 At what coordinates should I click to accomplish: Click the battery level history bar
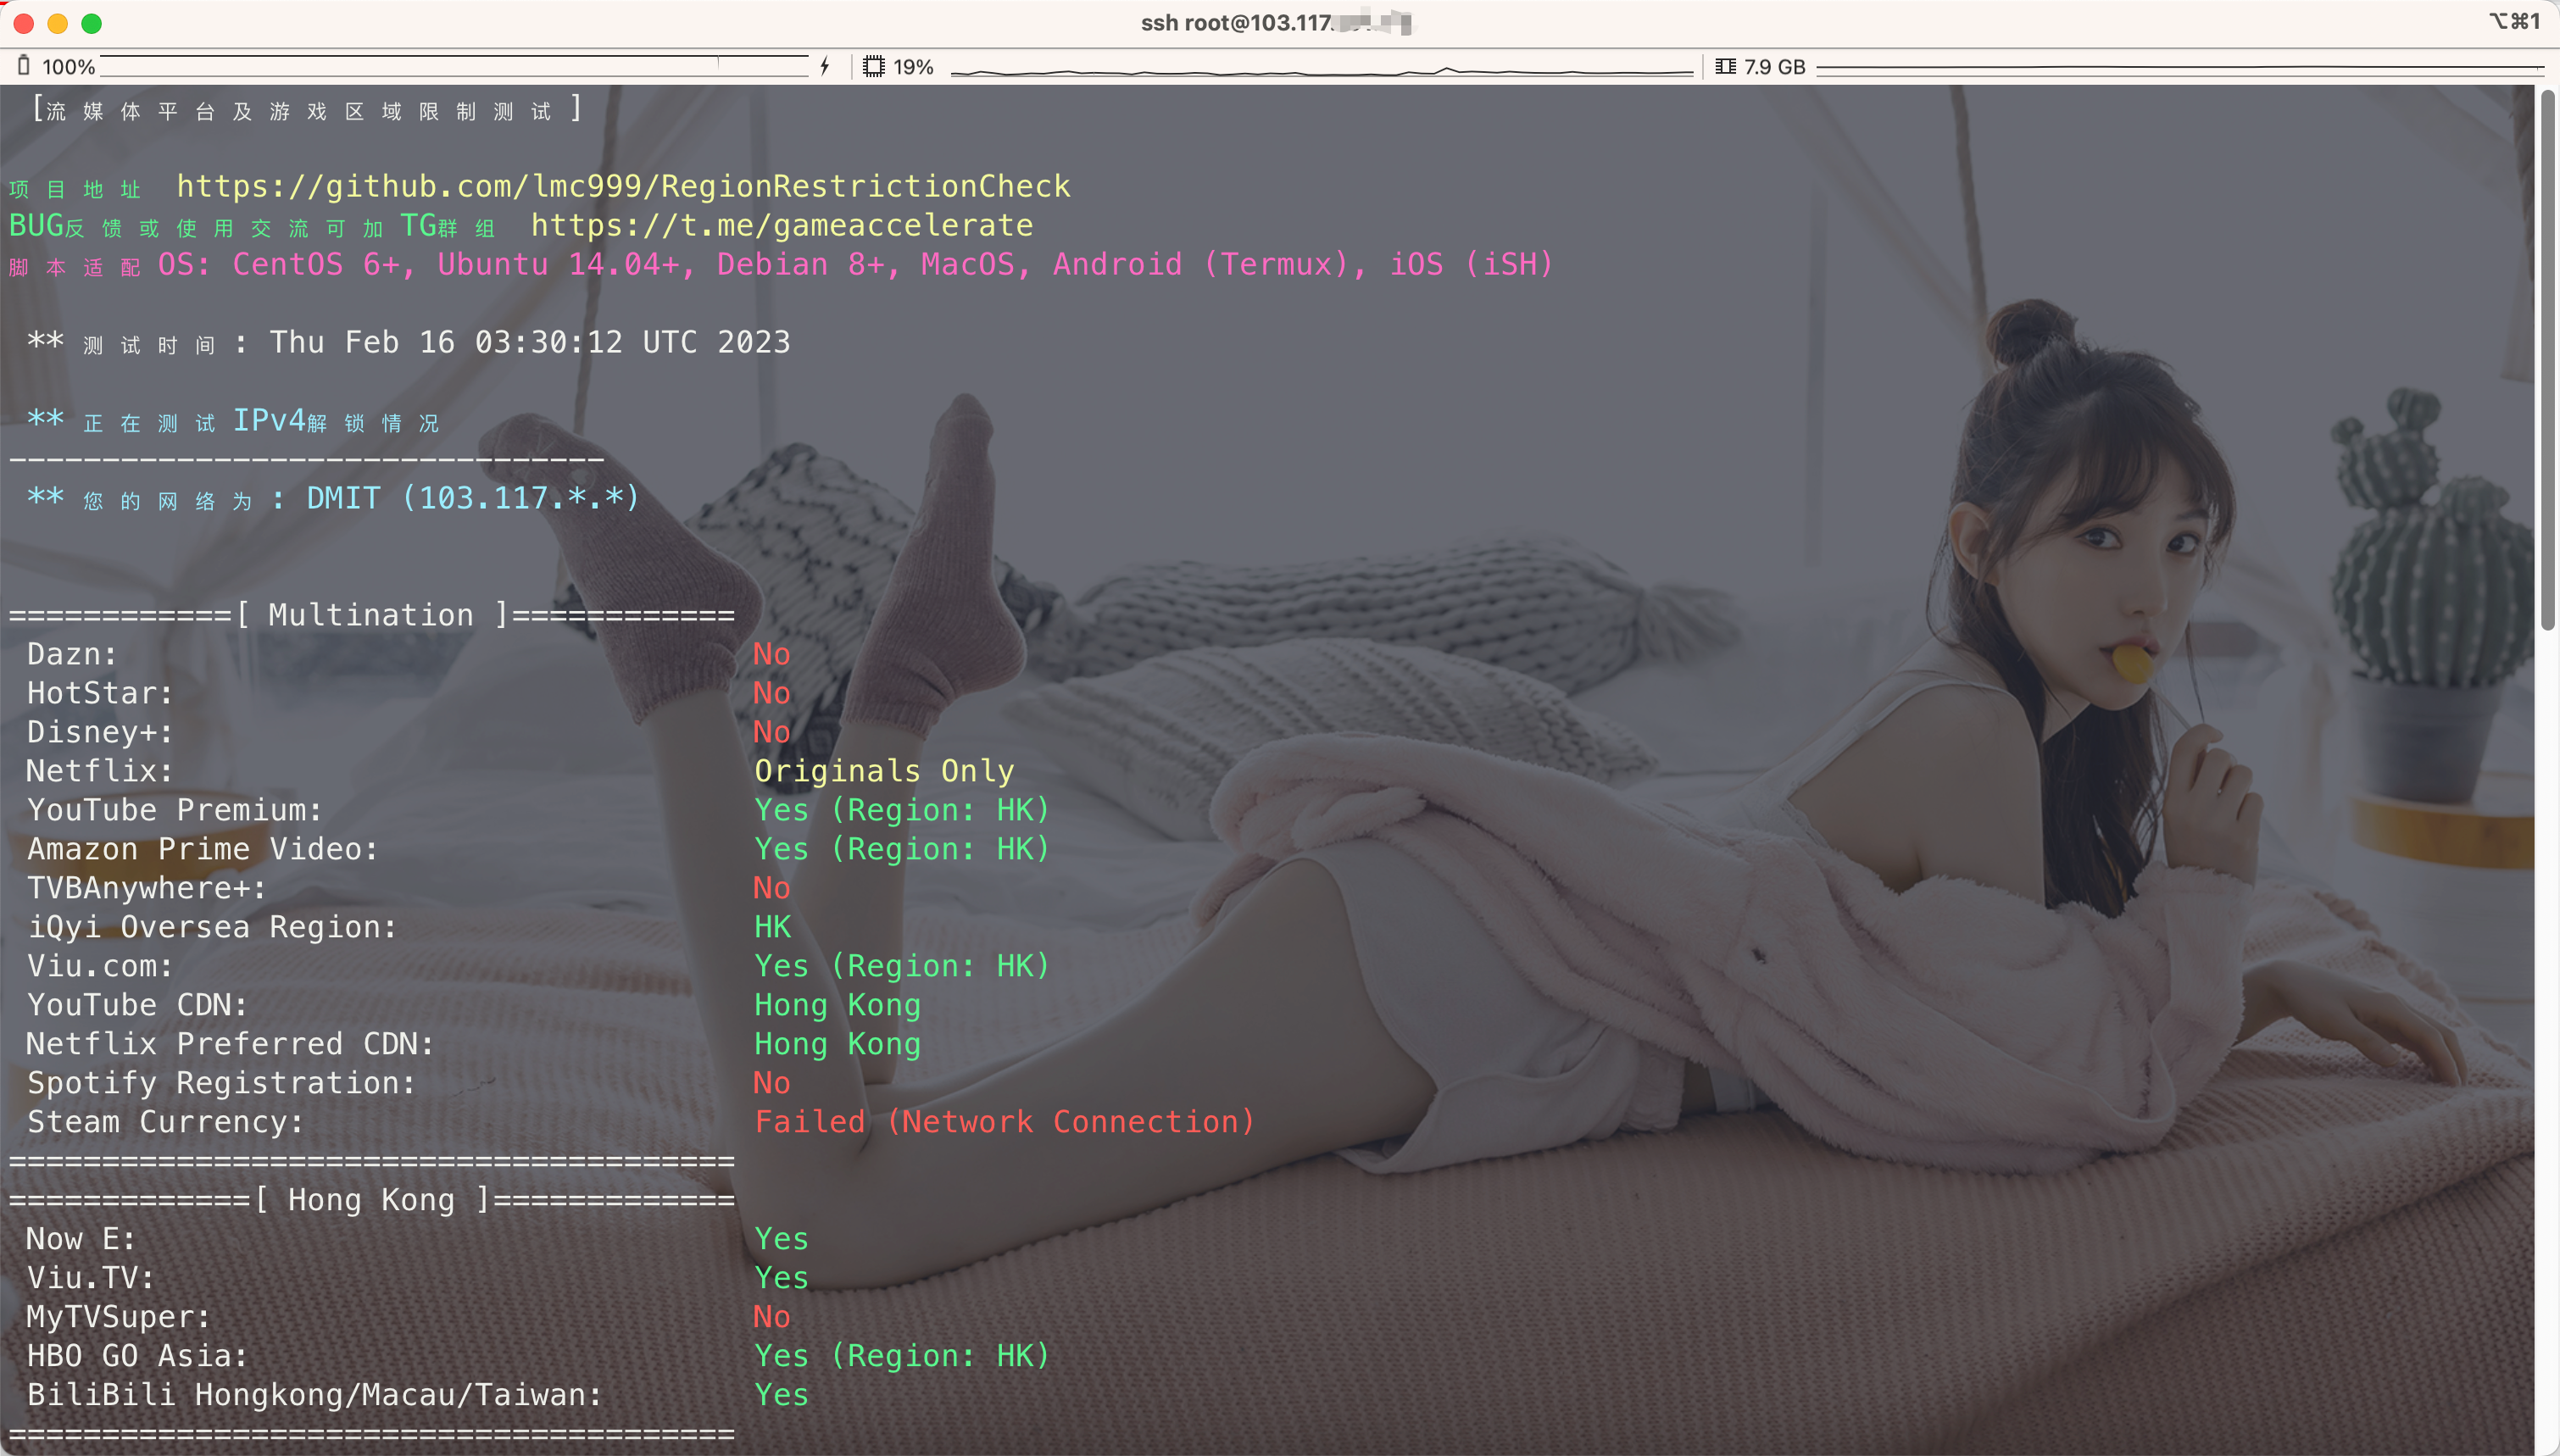455,66
